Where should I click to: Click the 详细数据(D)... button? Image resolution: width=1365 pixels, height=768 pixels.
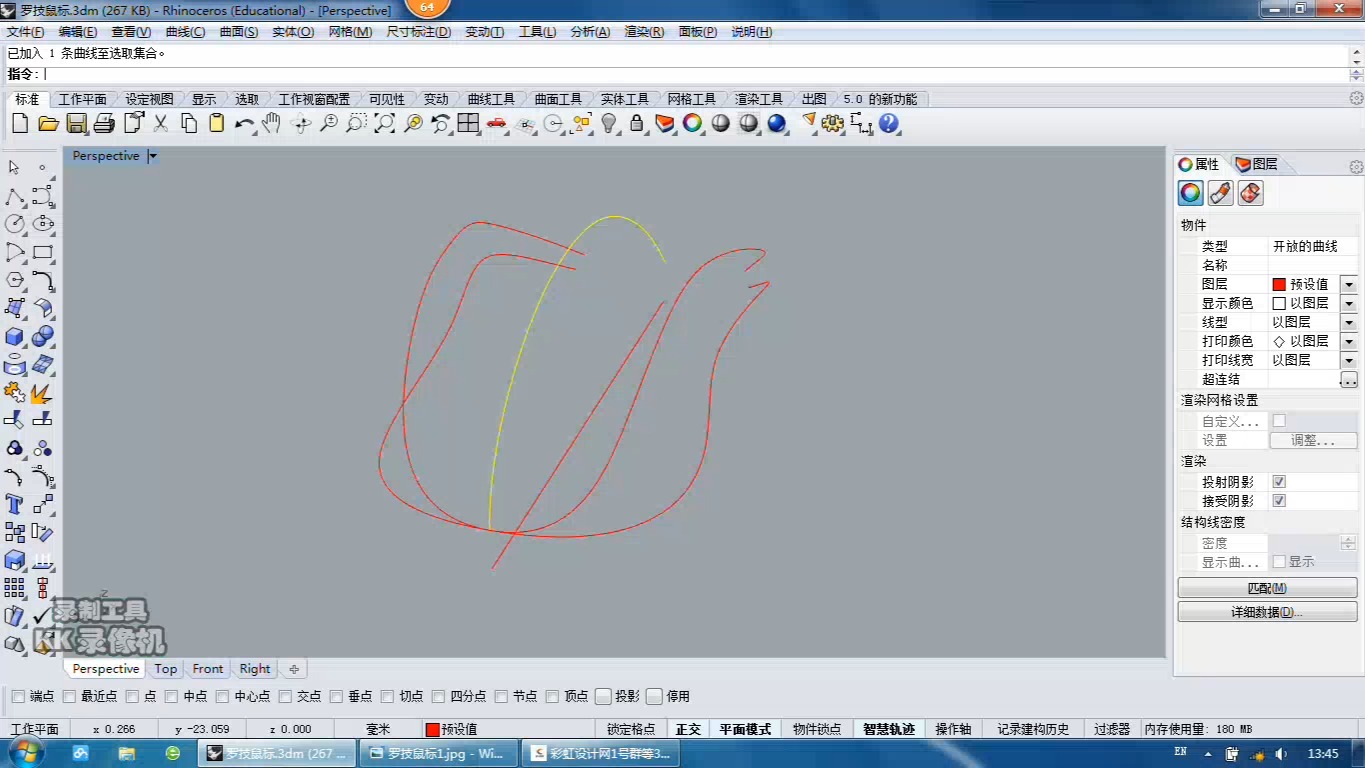tap(1267, 612)
